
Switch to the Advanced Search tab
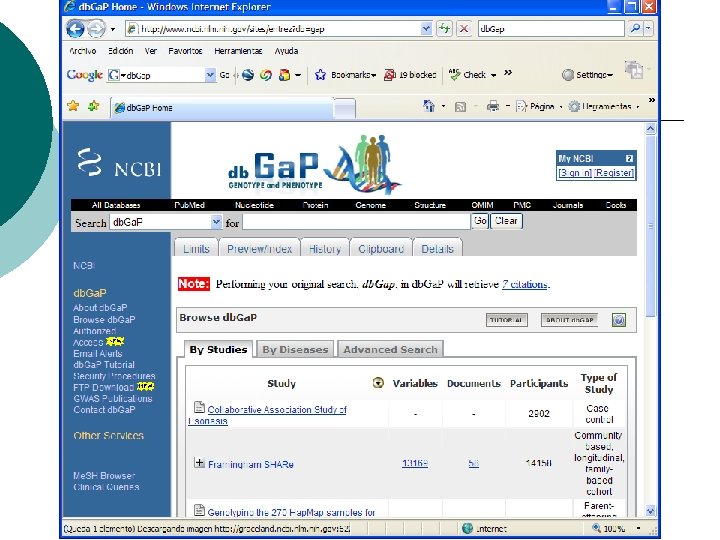(390, 349)
